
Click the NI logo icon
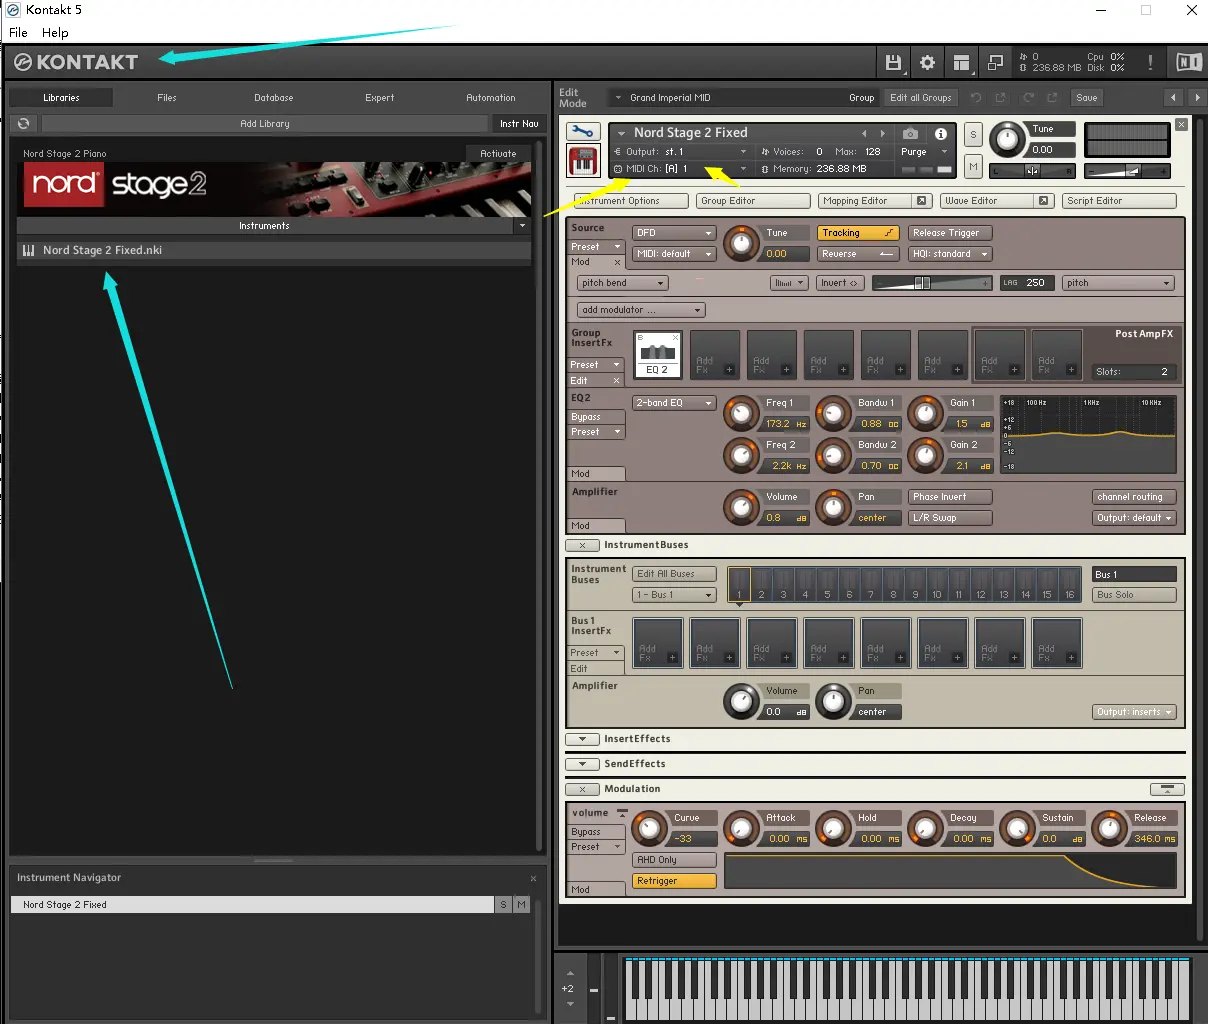[1188, 62]
